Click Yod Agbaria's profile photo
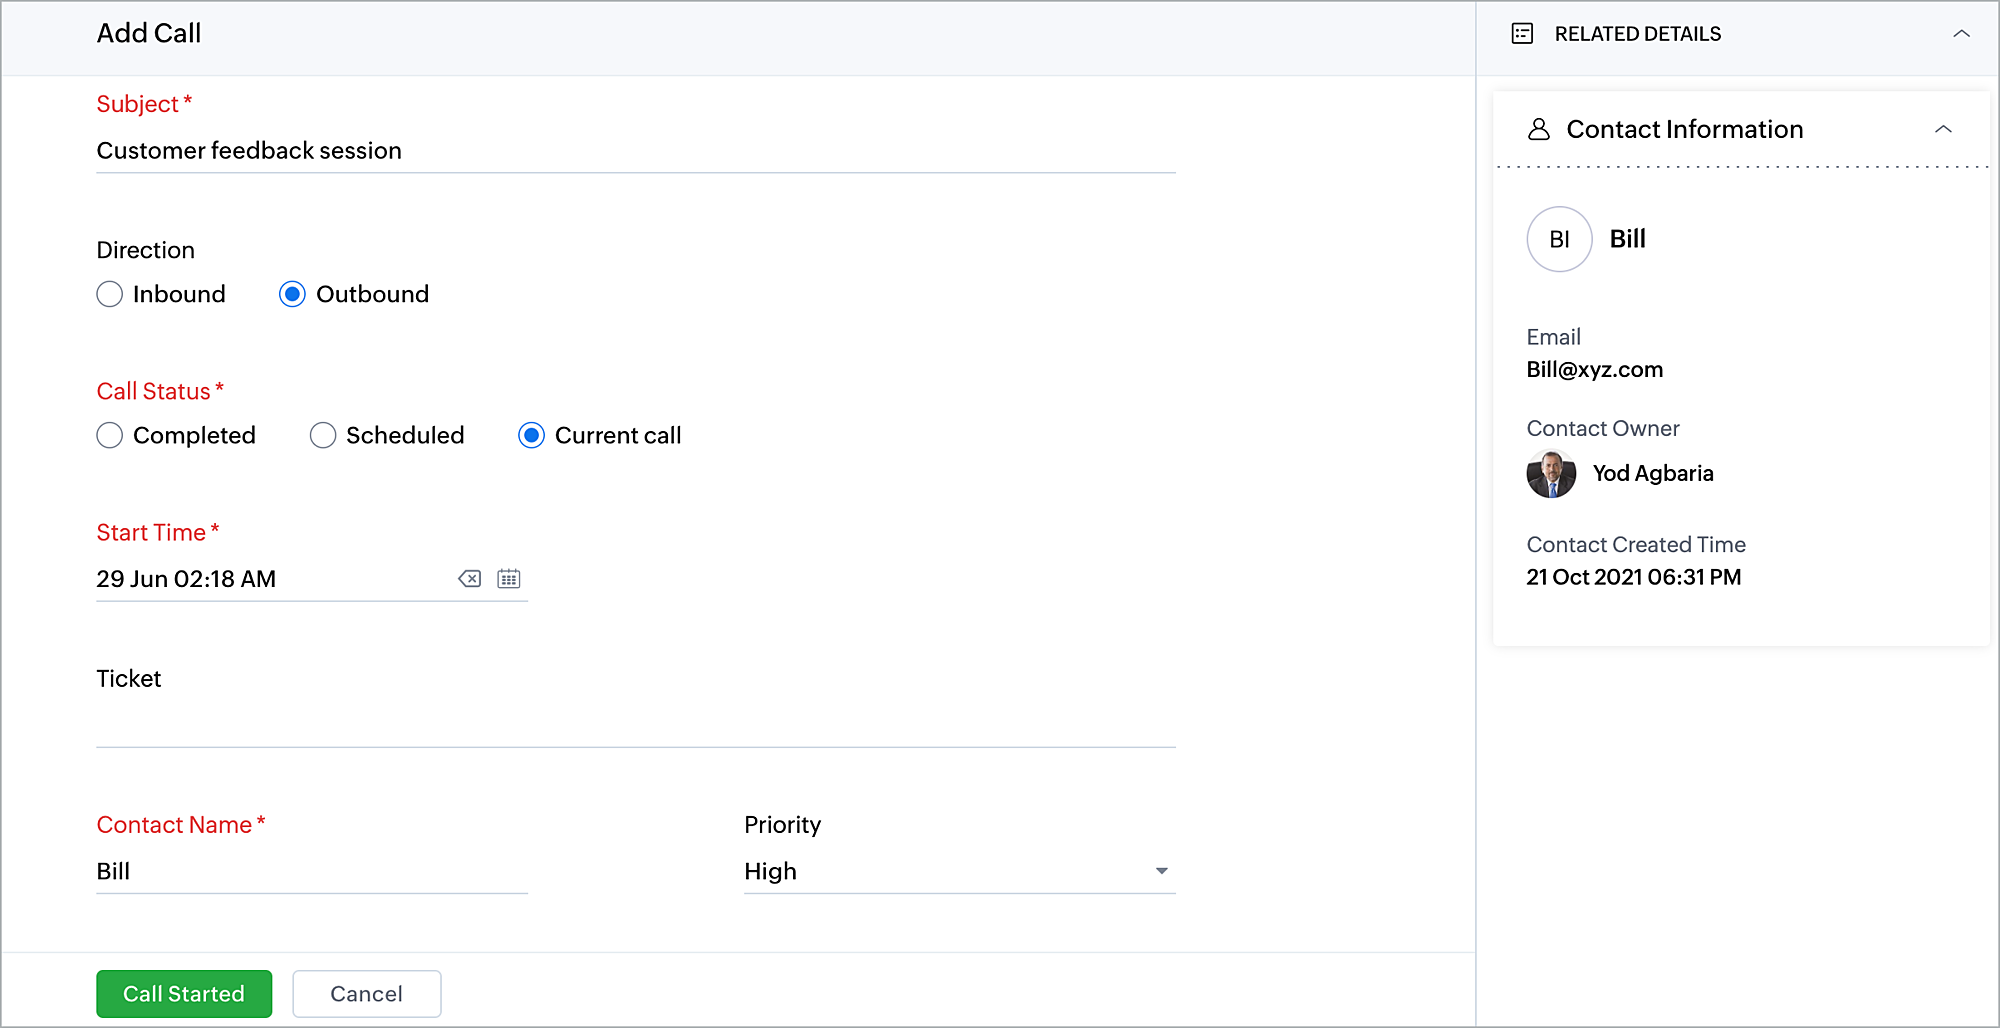Image resolution: width=2000 pixels, height=1028 pixels. [1551, 474]
